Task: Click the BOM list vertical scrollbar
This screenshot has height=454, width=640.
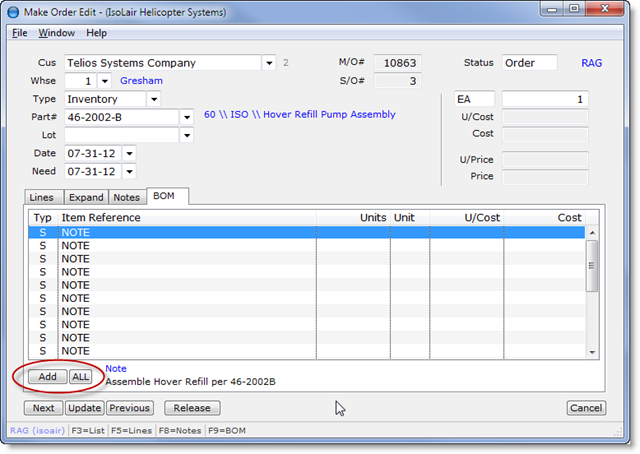Action: [591, 290]
